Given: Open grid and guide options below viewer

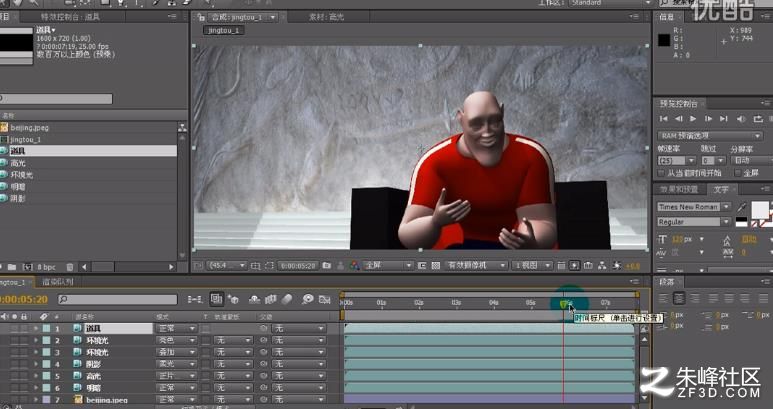Looking at the screenshot, I should tap(255, 266).
